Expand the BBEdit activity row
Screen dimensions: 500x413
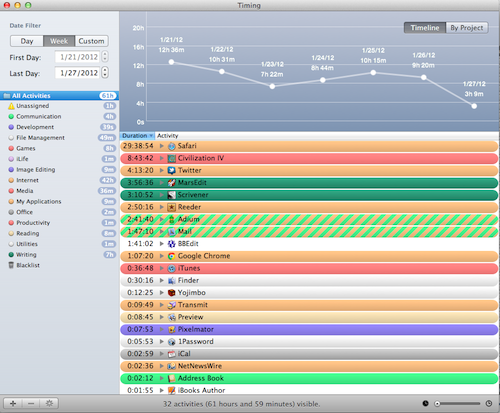(162, 244)
